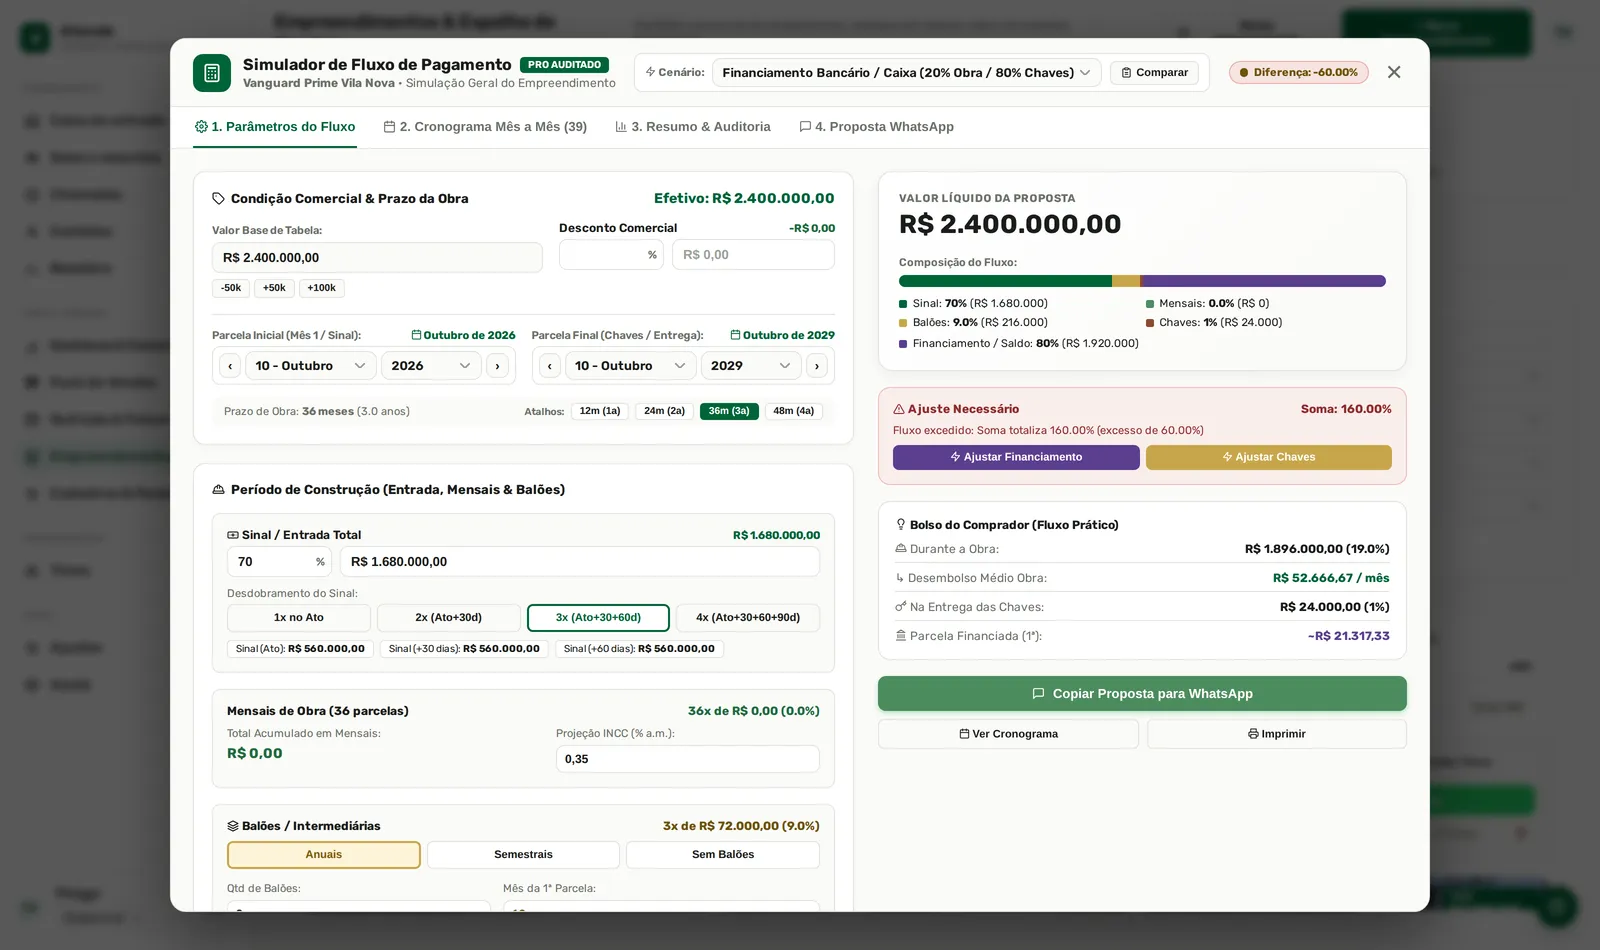The image size is (1600, 950).
Task: Click the Soma: 160.00% text
Action: pos(1346,409)
